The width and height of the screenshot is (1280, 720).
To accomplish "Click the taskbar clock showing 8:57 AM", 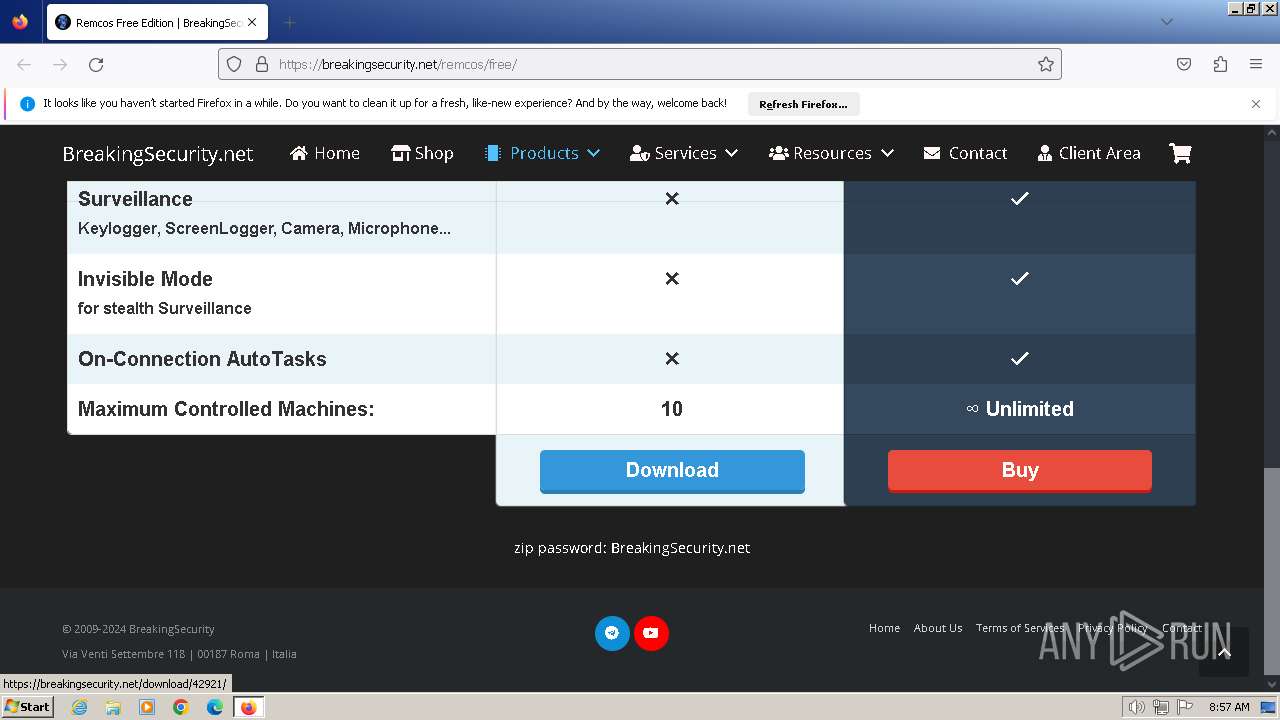I will pos(1229,707).
